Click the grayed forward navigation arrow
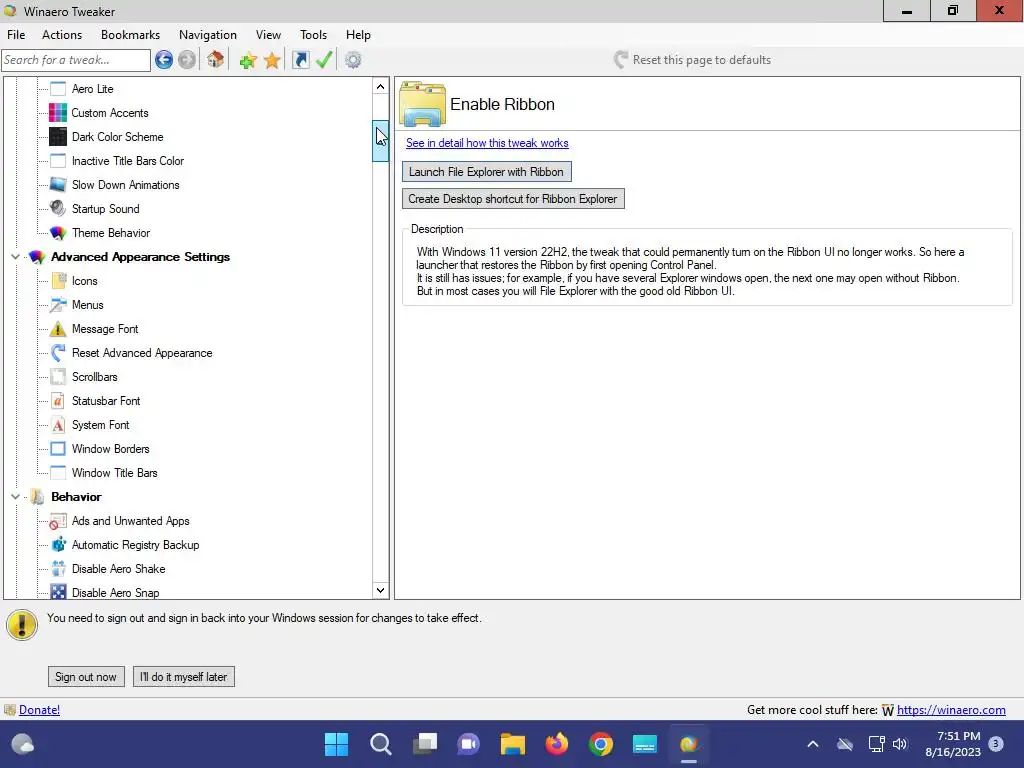The width and height of the screenshot is (1024, 768). point(187,60)
